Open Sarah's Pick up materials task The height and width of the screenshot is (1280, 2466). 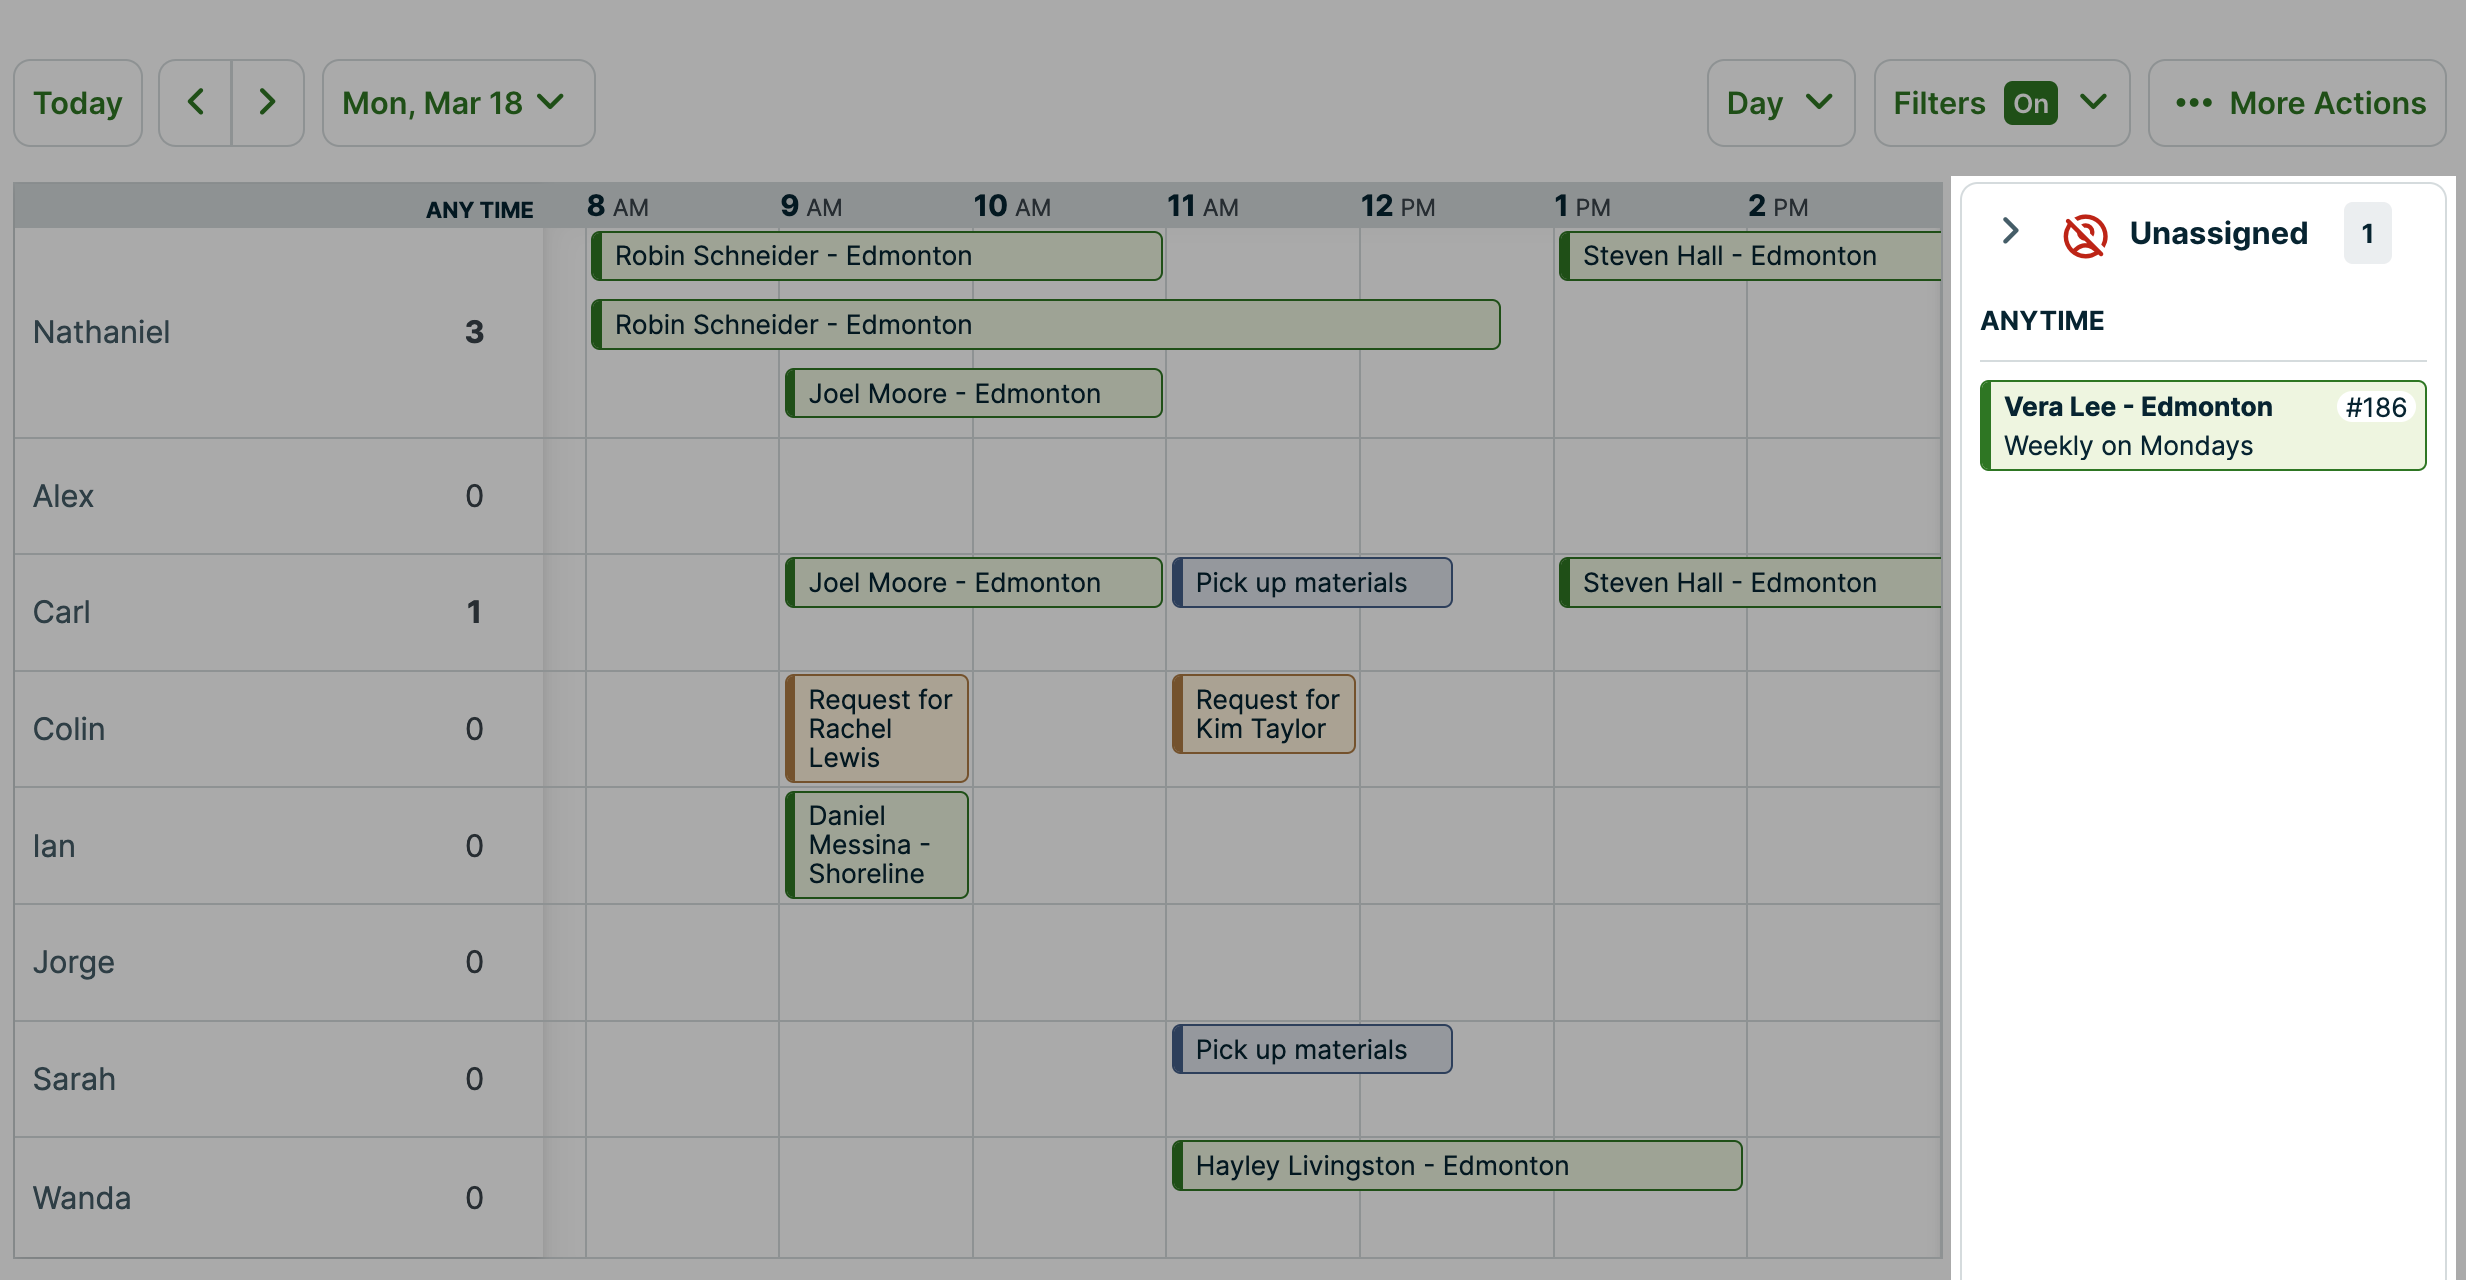(1311, 1050)
